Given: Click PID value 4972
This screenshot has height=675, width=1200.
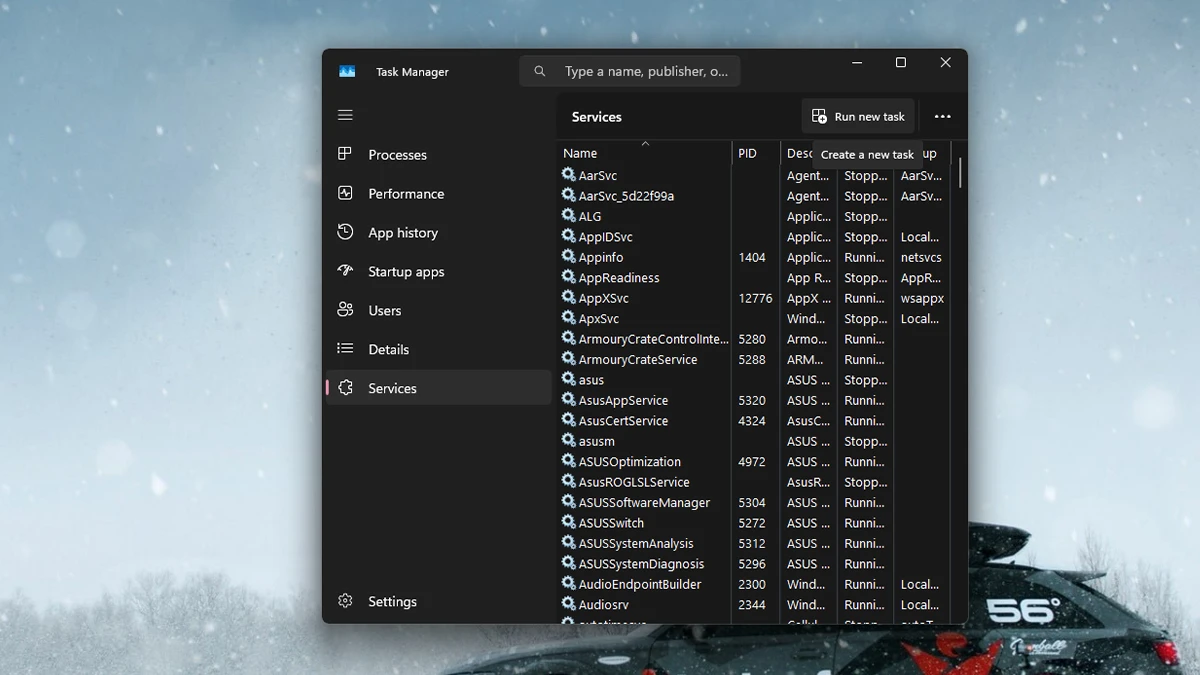Looking at the screenshot, I should coord(752,461).
